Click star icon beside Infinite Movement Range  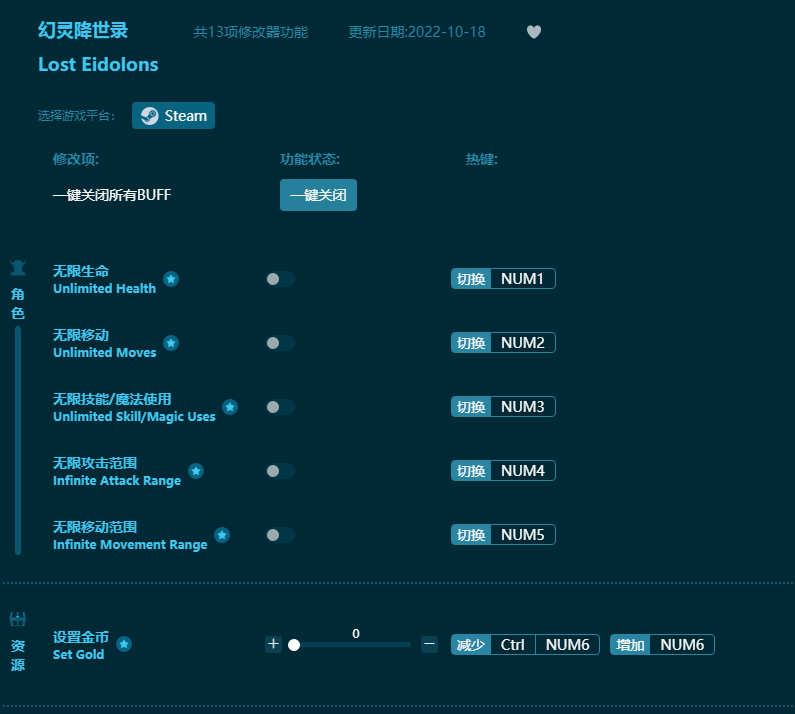pyautogui.click(x=222, y=535)
